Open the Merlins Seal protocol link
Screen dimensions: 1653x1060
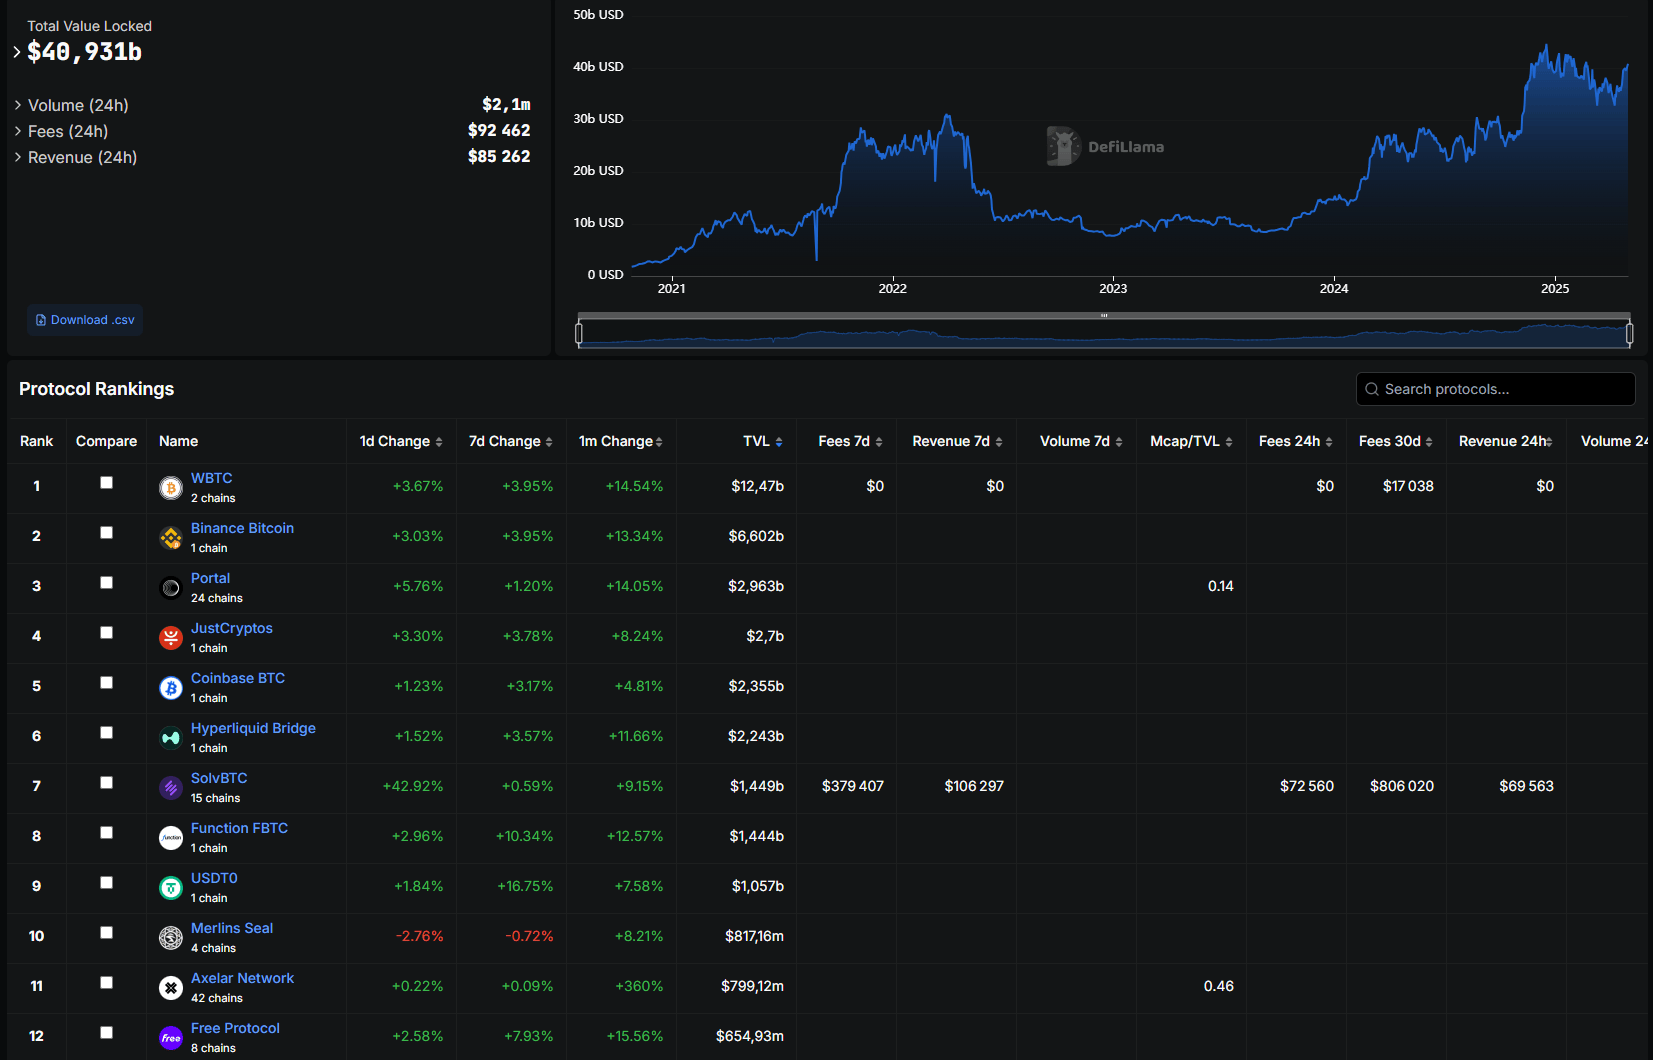click(232, 928)
